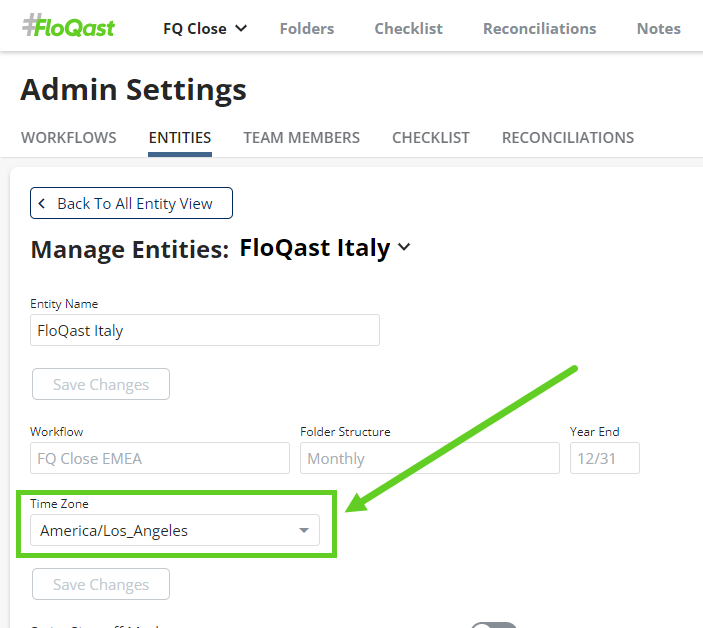Expand the FloQast Italy entity selector chevron
Image resolution: width=703 pixels, height=628 pixels.
point(404,248)
